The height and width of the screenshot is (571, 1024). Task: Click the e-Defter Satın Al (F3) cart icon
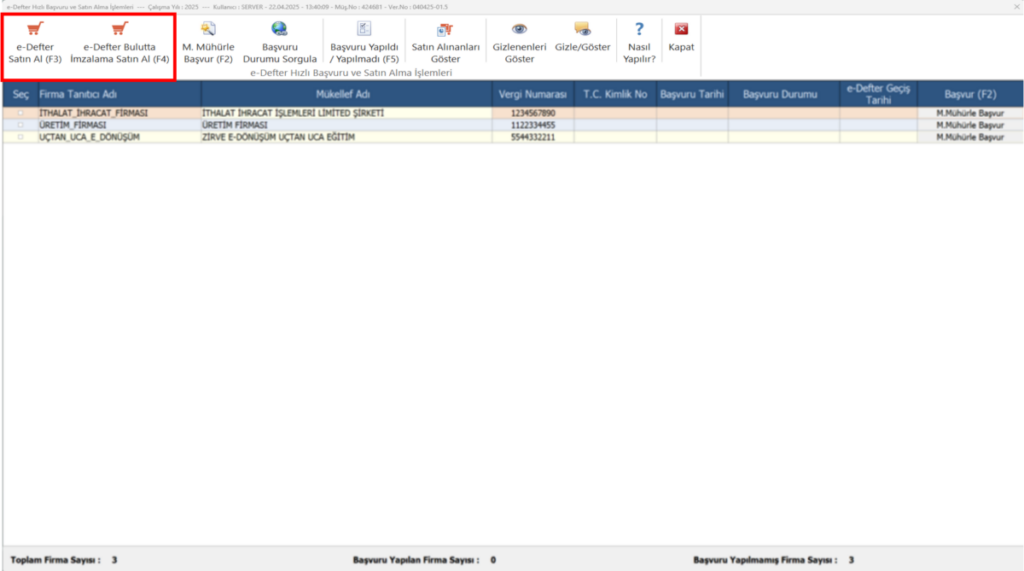click(35, 29)
